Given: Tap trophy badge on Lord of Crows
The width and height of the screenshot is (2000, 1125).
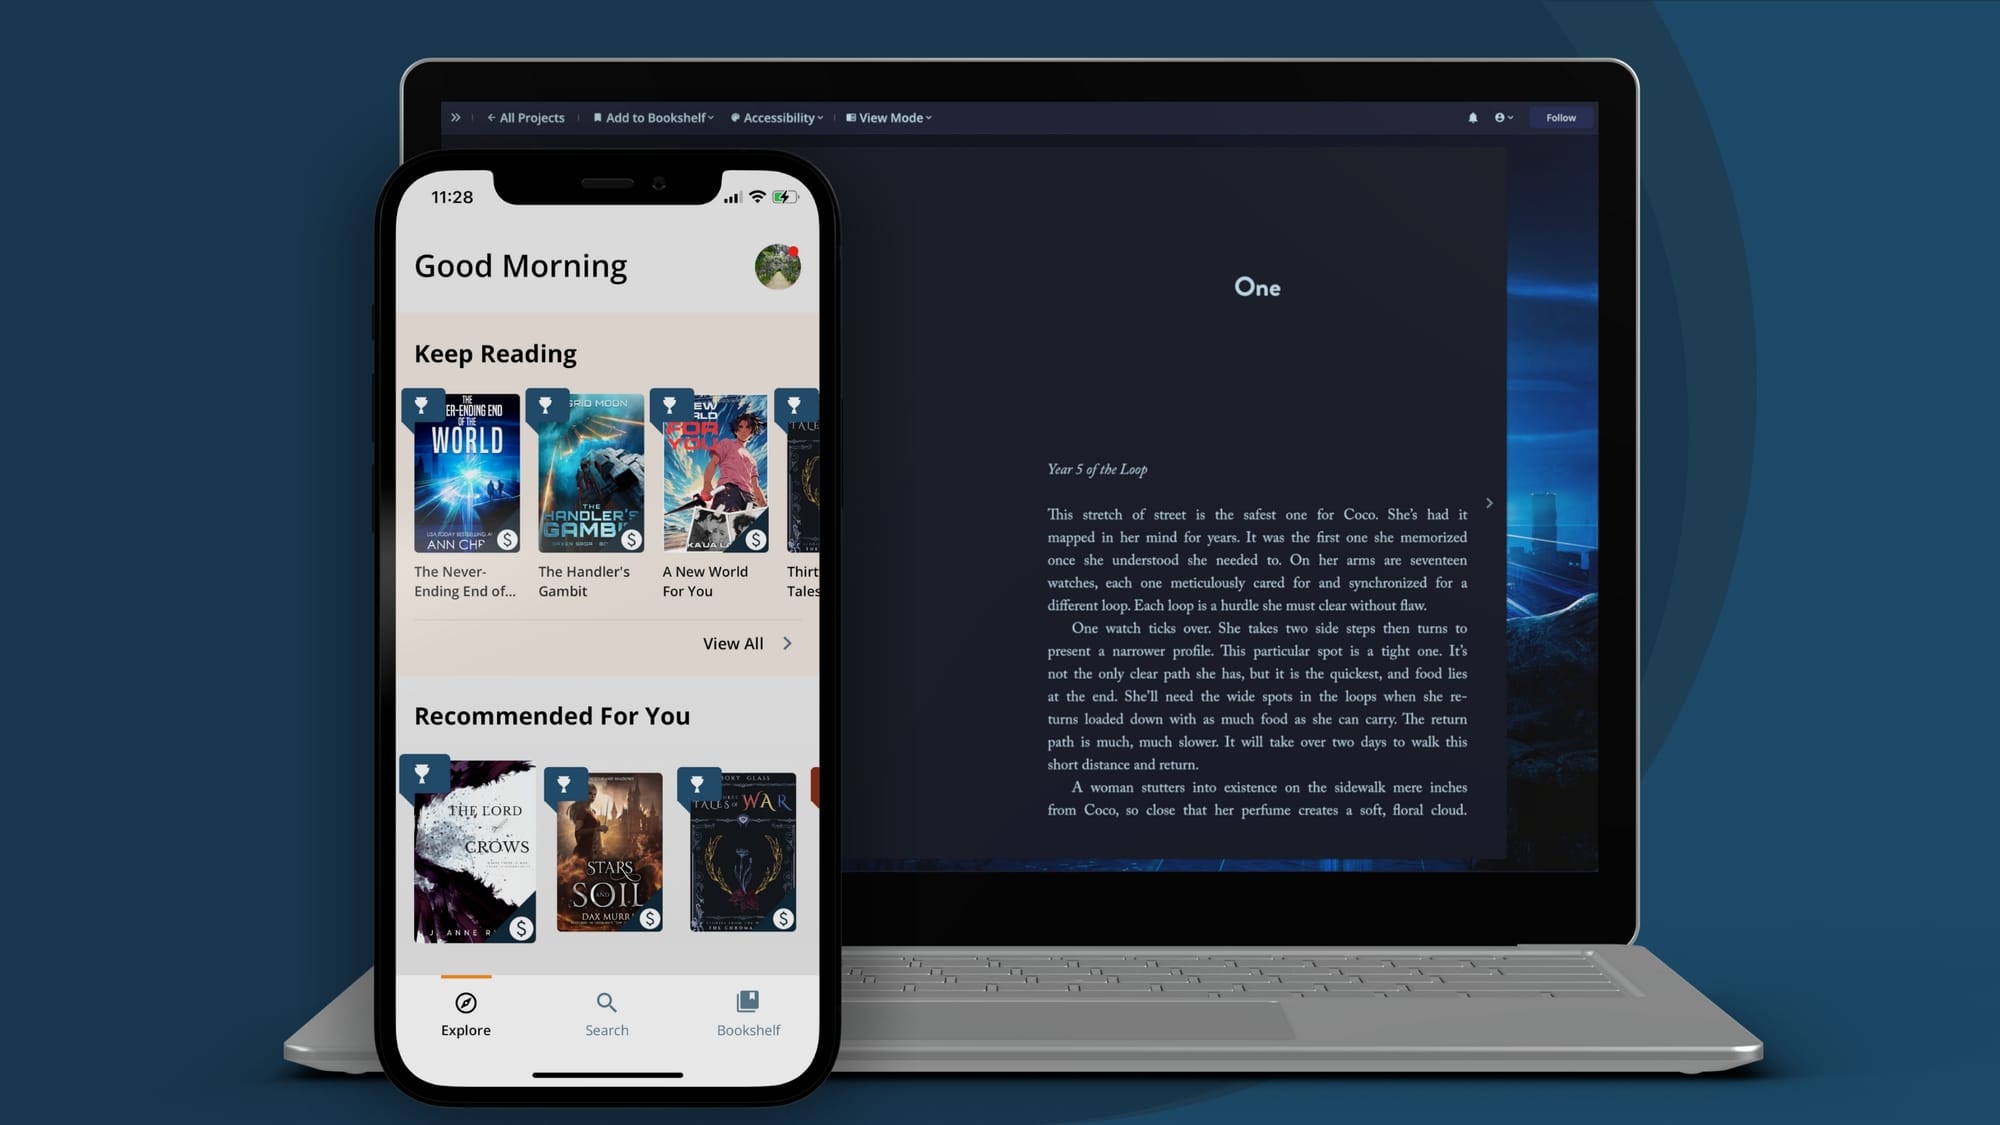Looking at the screenshot, I should 422,773.
